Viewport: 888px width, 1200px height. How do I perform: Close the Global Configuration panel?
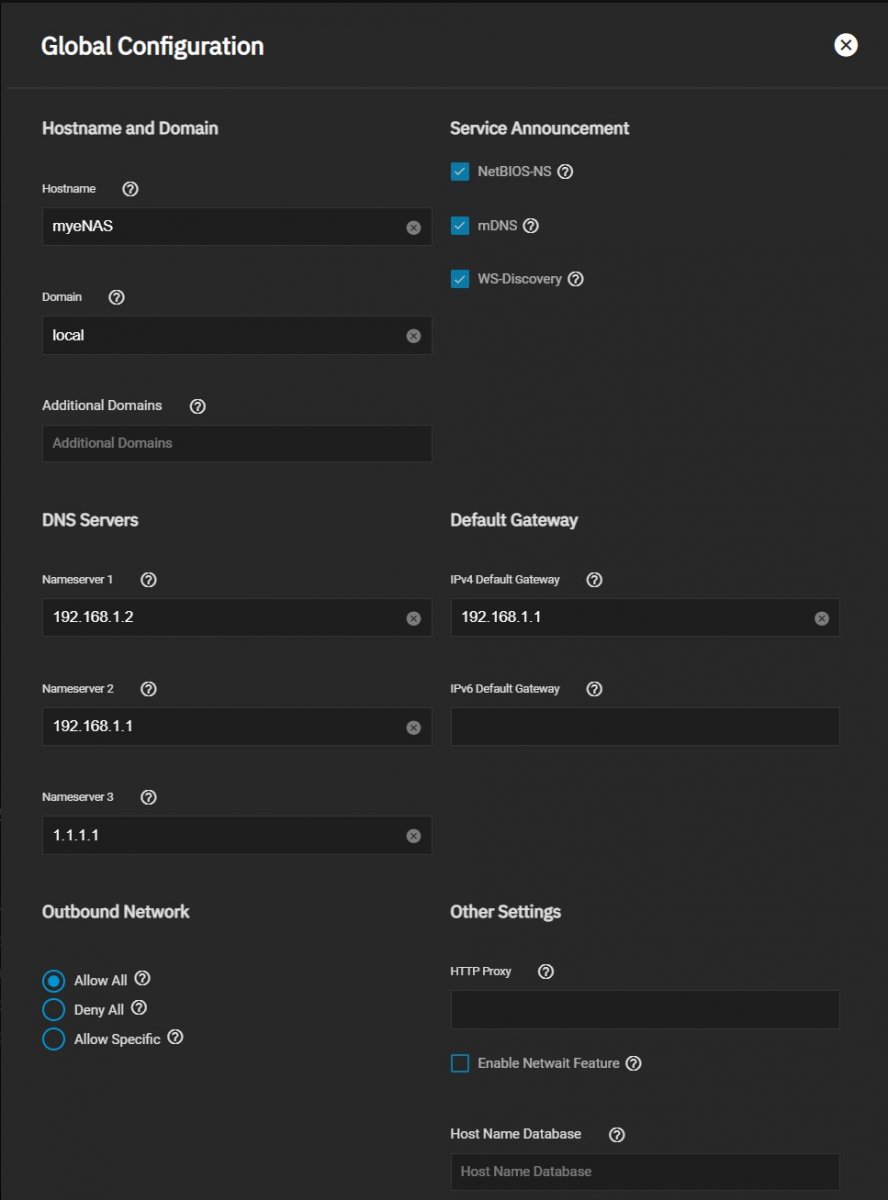(x=846, y=45)
